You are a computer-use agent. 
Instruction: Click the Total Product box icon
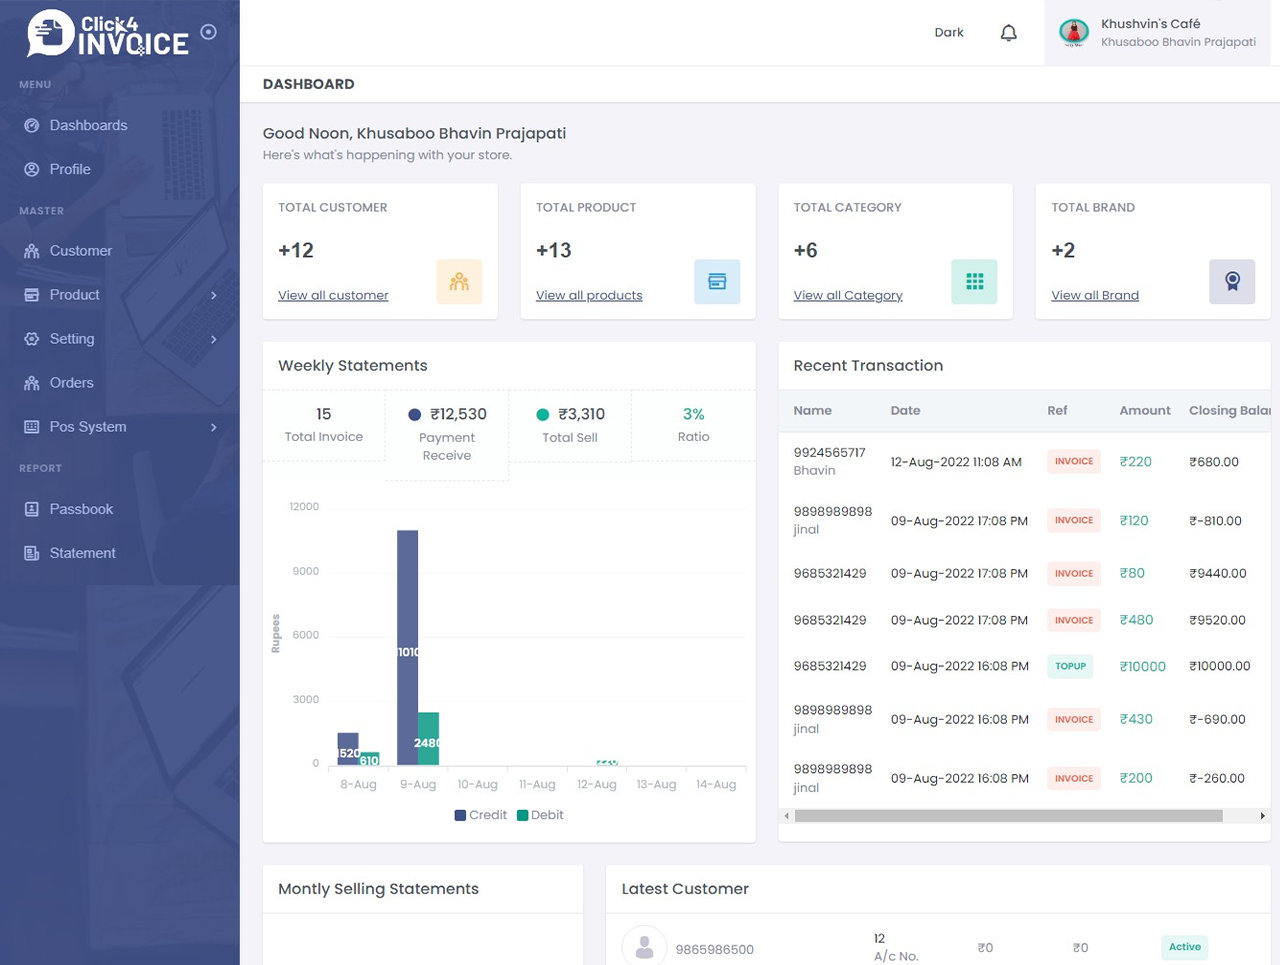pyautogui.click(x=717, y=282)
